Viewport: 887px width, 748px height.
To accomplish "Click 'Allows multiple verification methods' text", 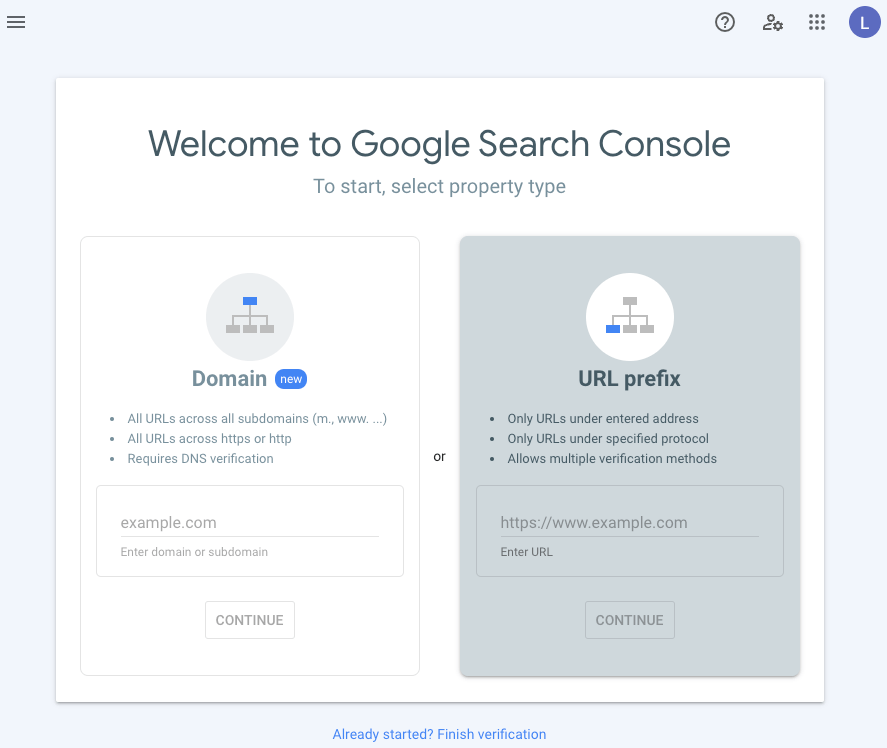I will point(612,458).
